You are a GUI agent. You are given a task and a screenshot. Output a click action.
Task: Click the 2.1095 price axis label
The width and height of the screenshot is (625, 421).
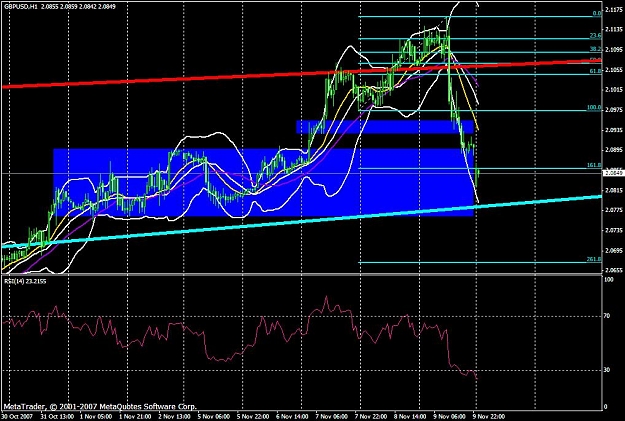coord(612,49)
